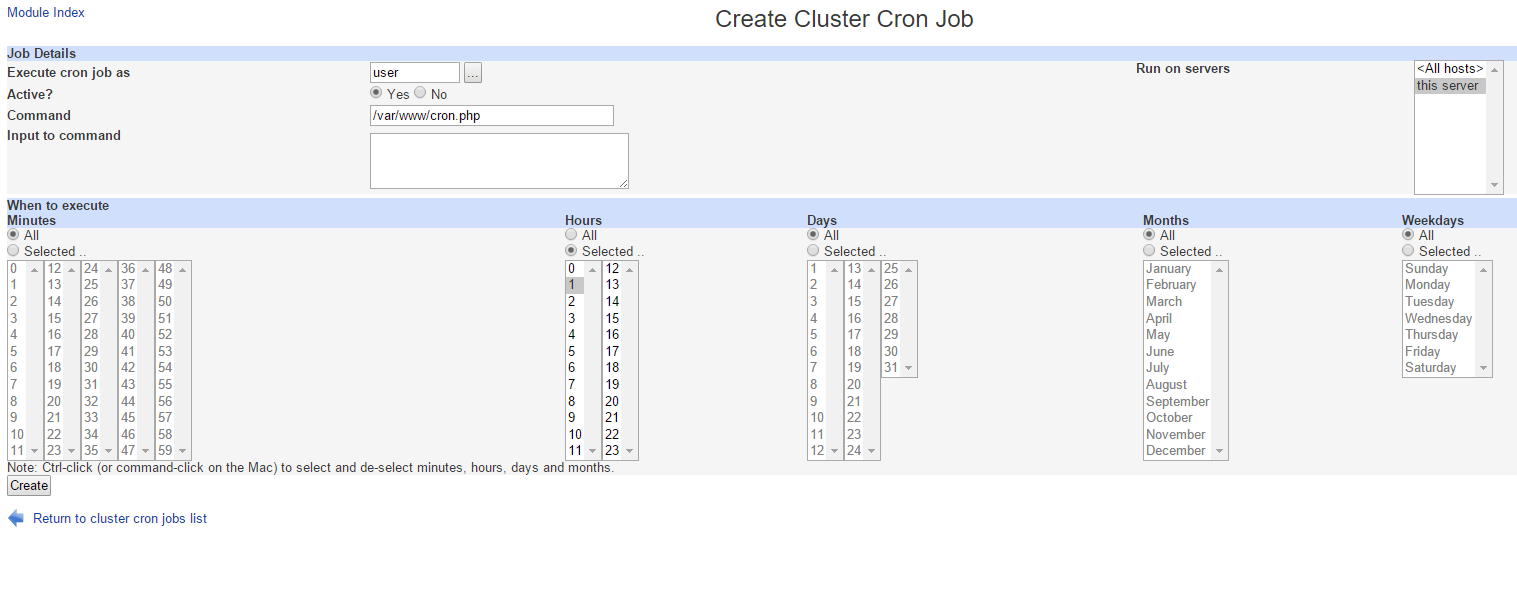This screenshot has width=1517, height=604.
Task: Choose 'this server' in servers list
Action: click(x=1447, y=86)
